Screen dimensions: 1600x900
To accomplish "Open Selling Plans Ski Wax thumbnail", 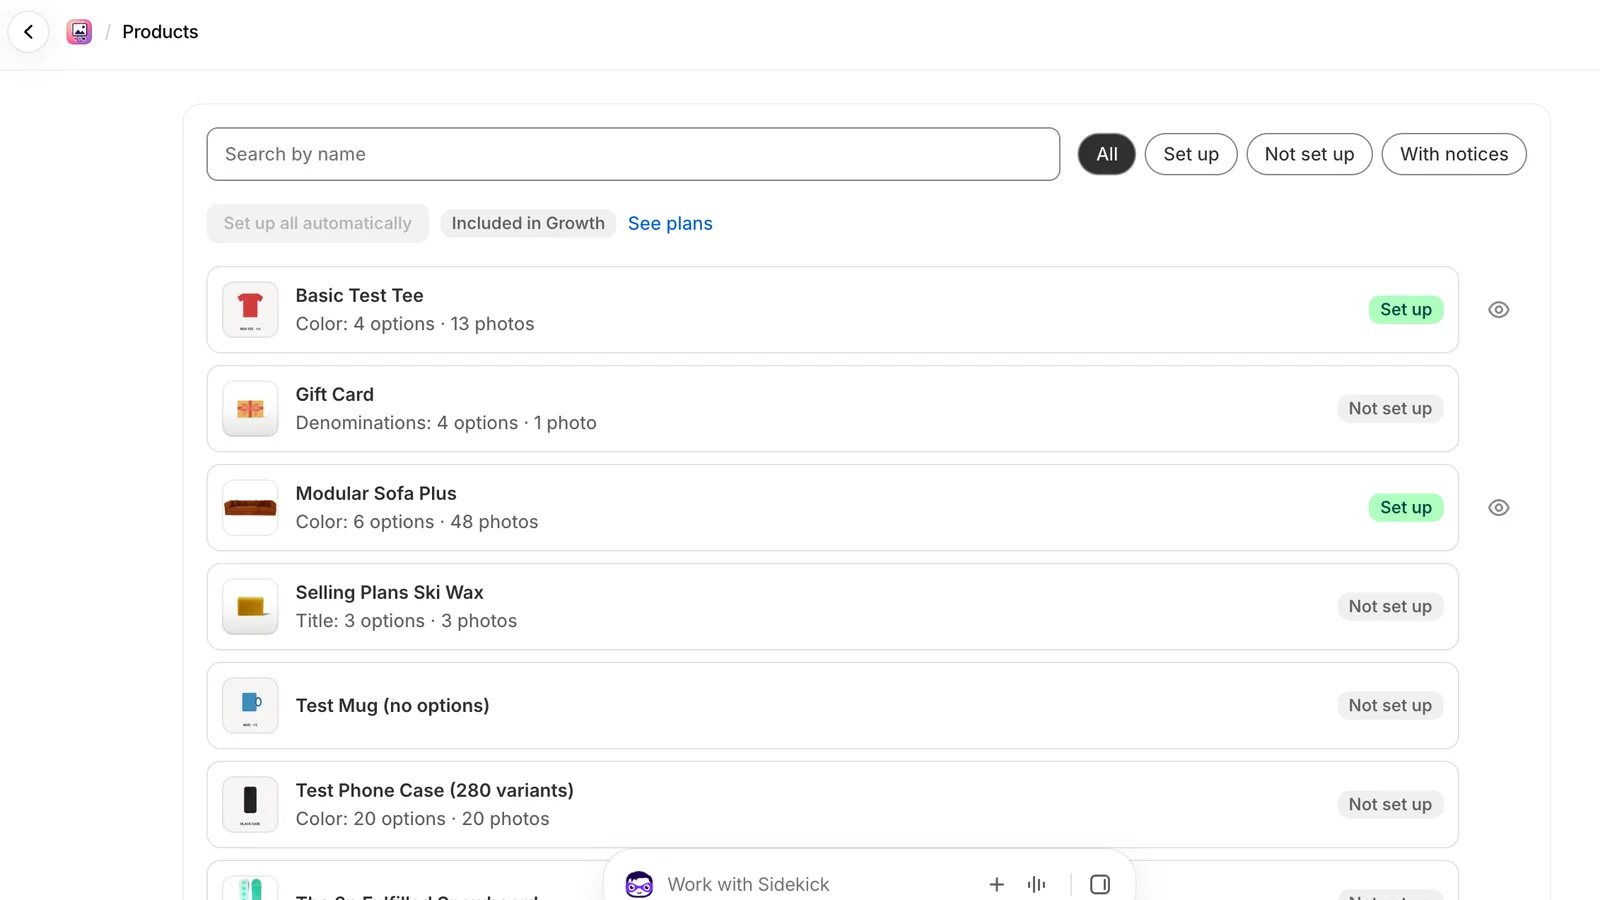I will coord(250,607).
